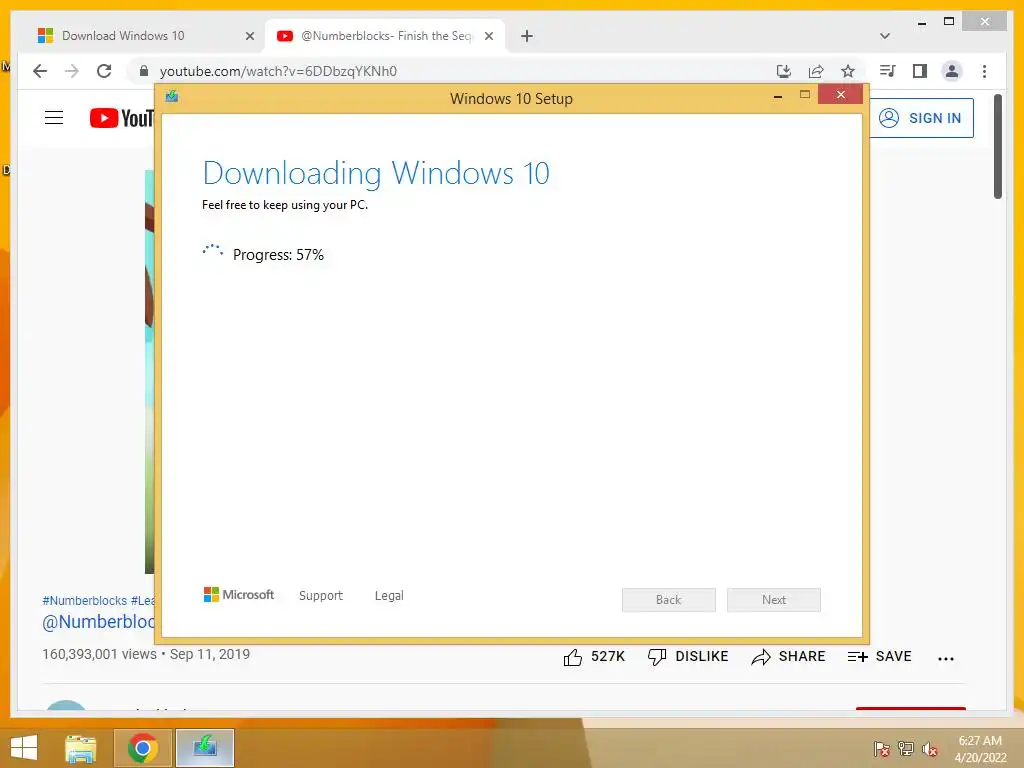
Task: Open the Windows Start button
Action: pyautogui.click(x=24, y=748)
